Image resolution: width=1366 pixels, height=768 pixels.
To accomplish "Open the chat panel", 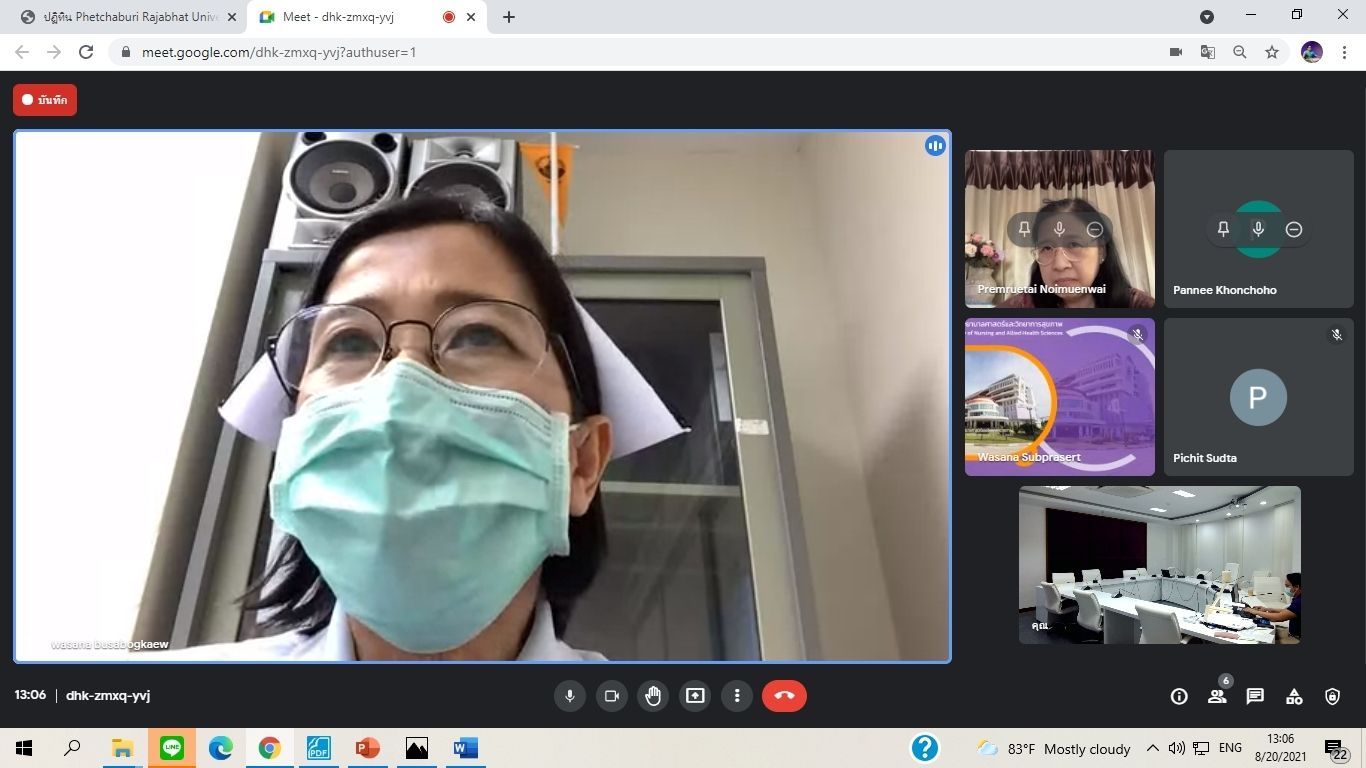I will (1255, 697).
